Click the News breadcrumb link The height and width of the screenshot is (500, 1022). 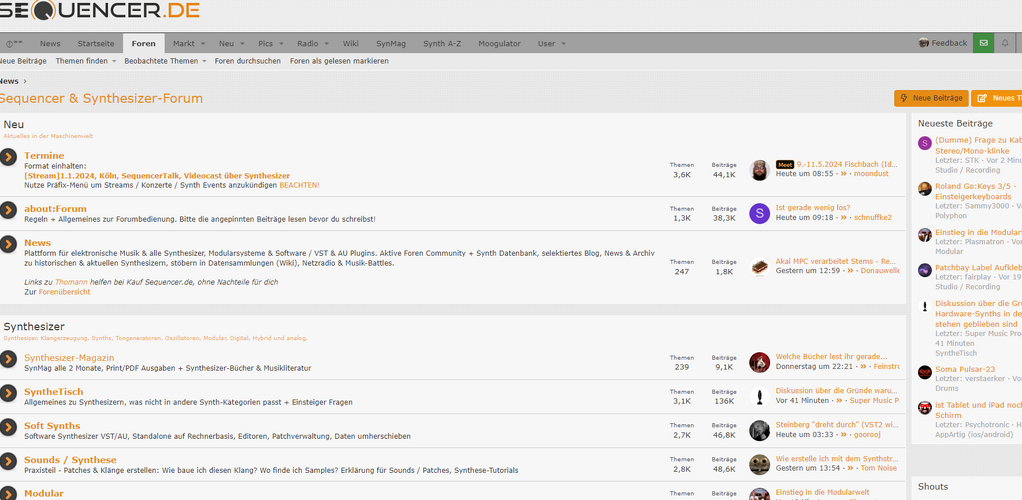[9, 81]
